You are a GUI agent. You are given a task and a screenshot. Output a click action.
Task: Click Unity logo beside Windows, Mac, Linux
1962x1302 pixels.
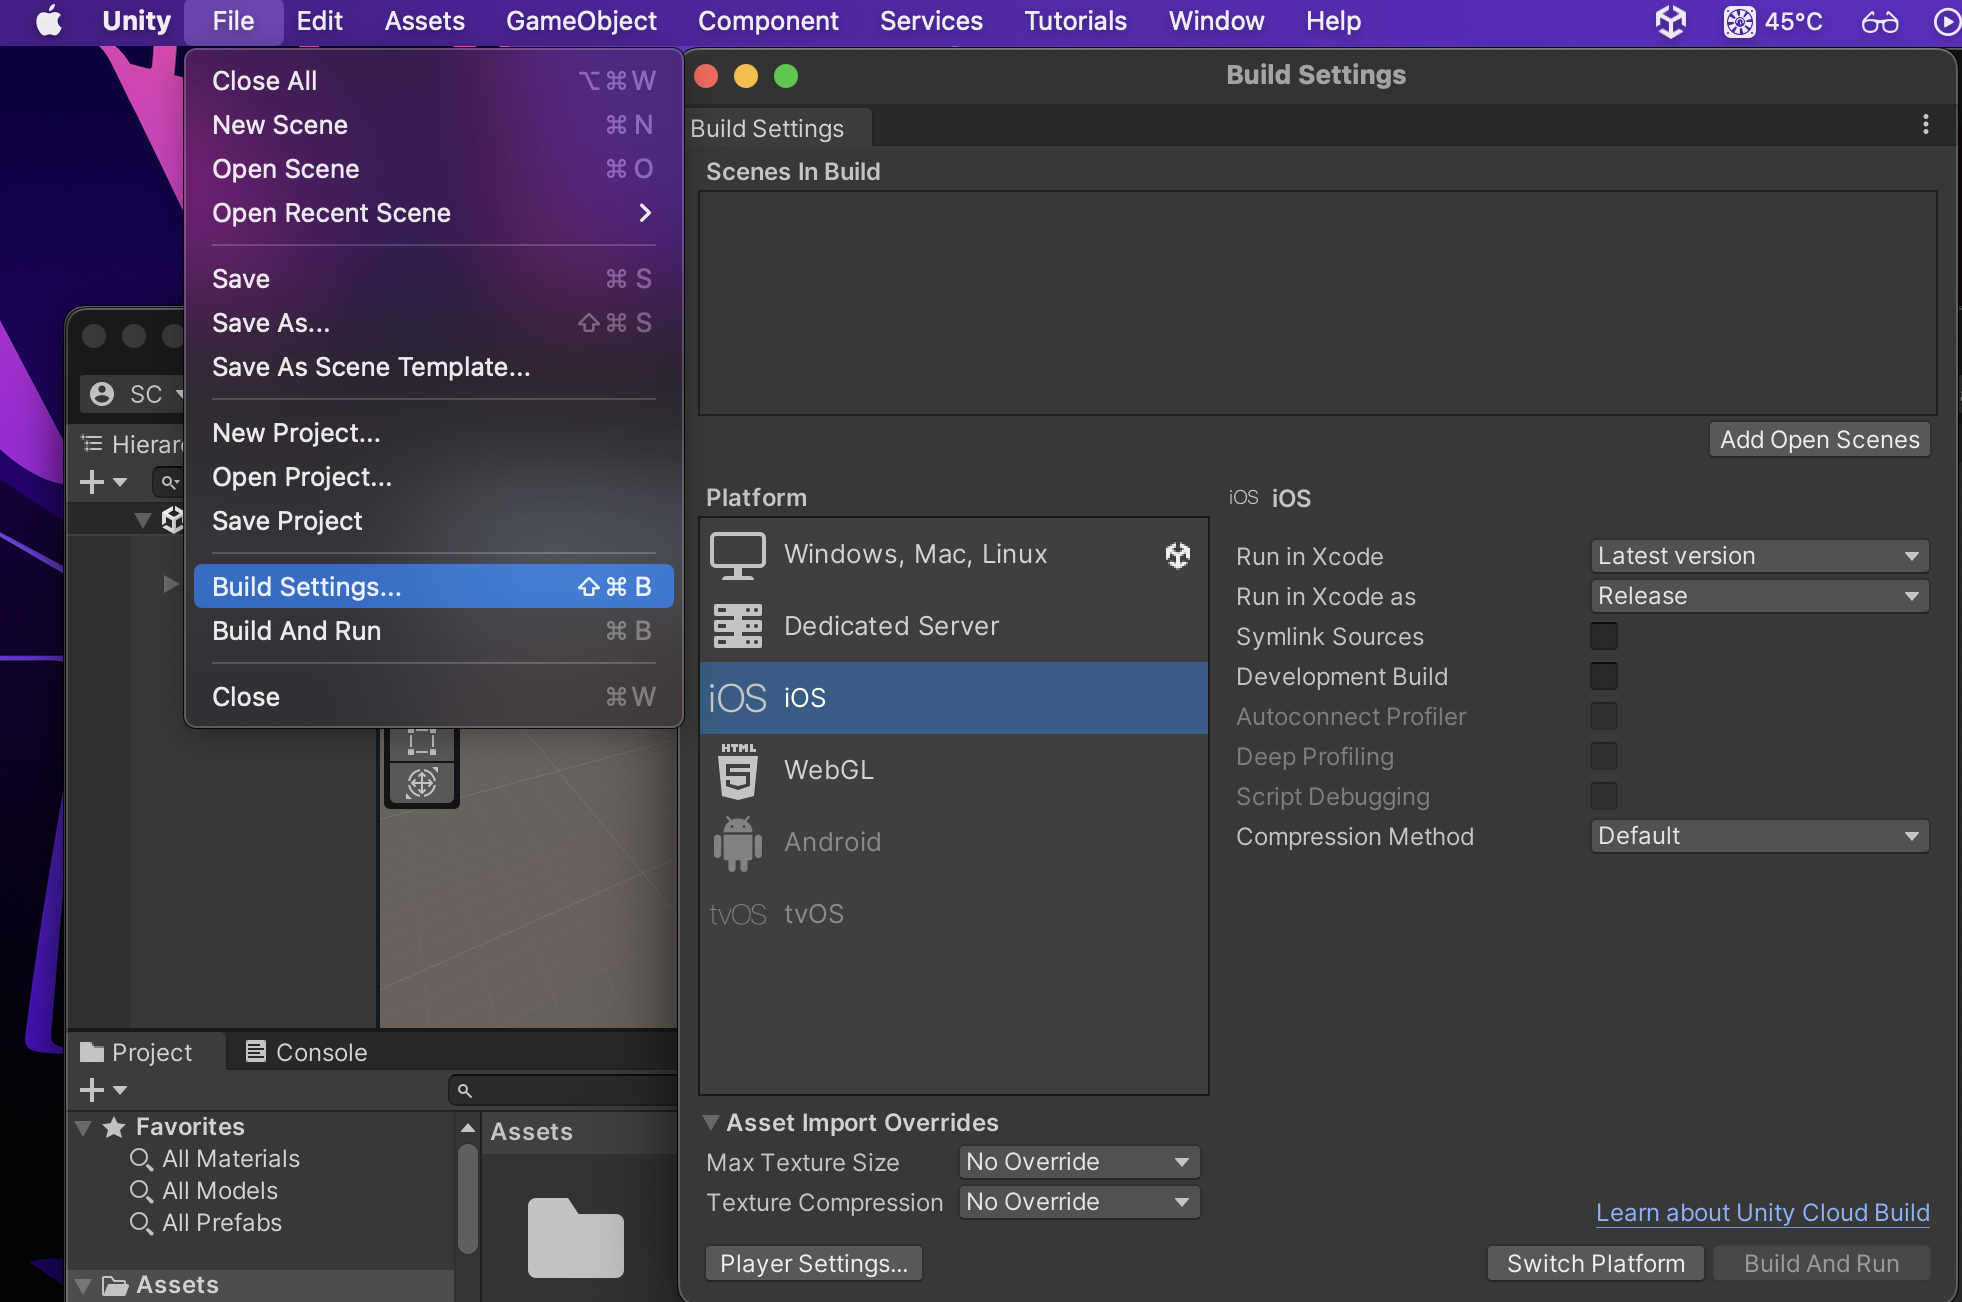[1178, 555]
